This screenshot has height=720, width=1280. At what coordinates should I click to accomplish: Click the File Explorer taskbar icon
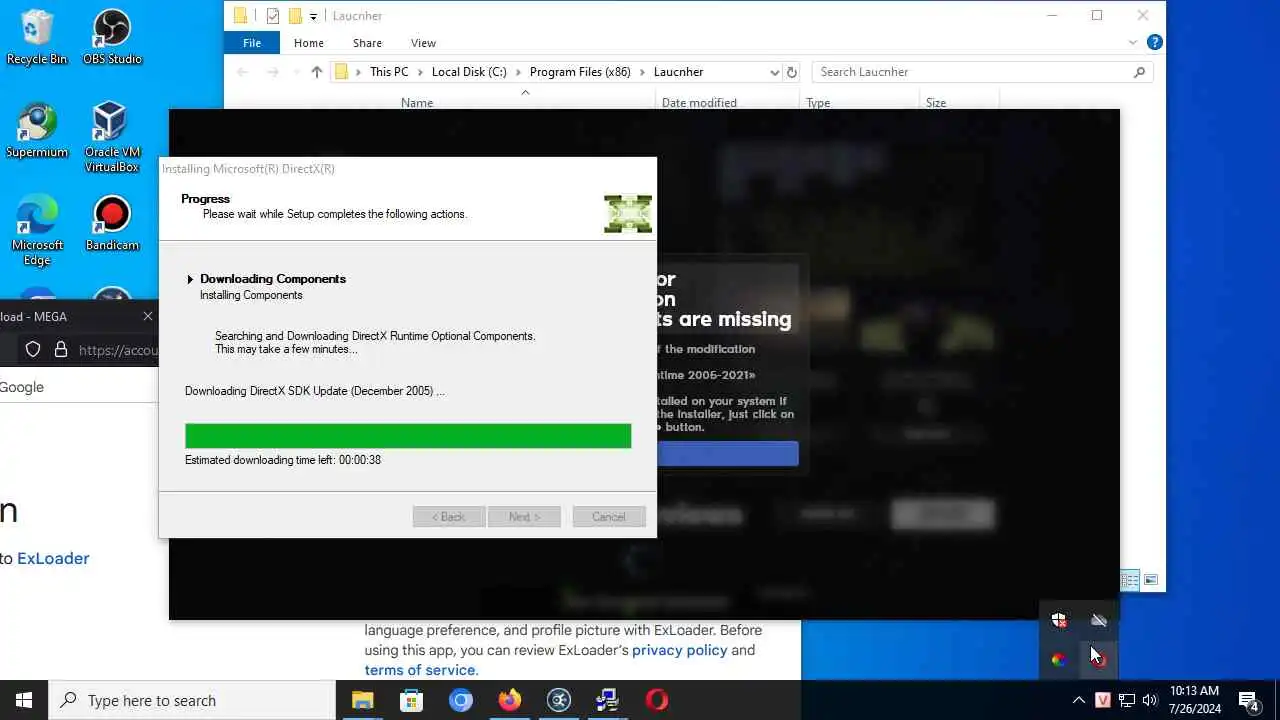[x=362, y=700]
